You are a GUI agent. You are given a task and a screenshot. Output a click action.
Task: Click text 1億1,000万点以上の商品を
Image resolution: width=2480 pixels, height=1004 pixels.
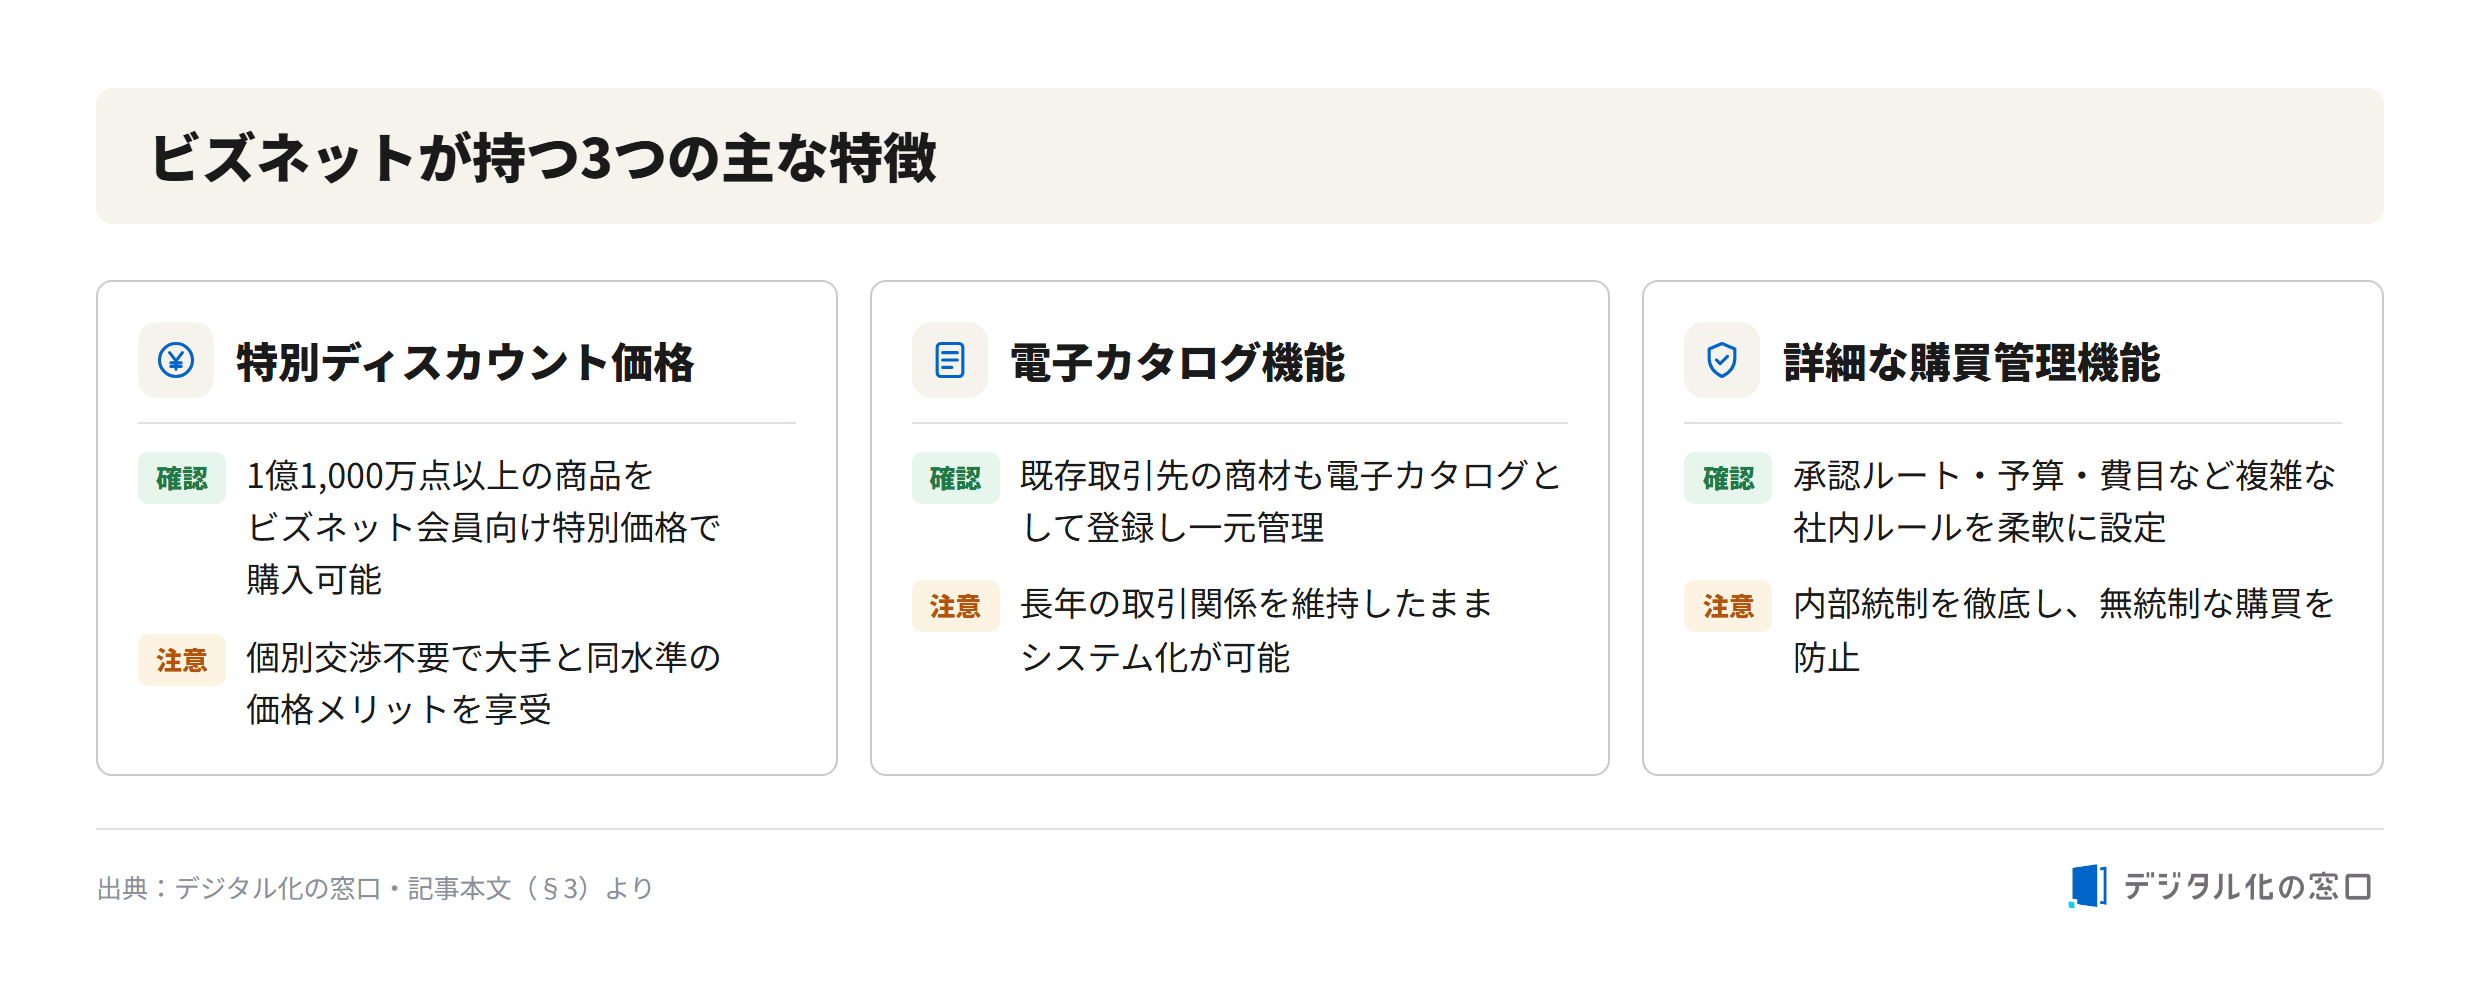(x=450, y=476)
